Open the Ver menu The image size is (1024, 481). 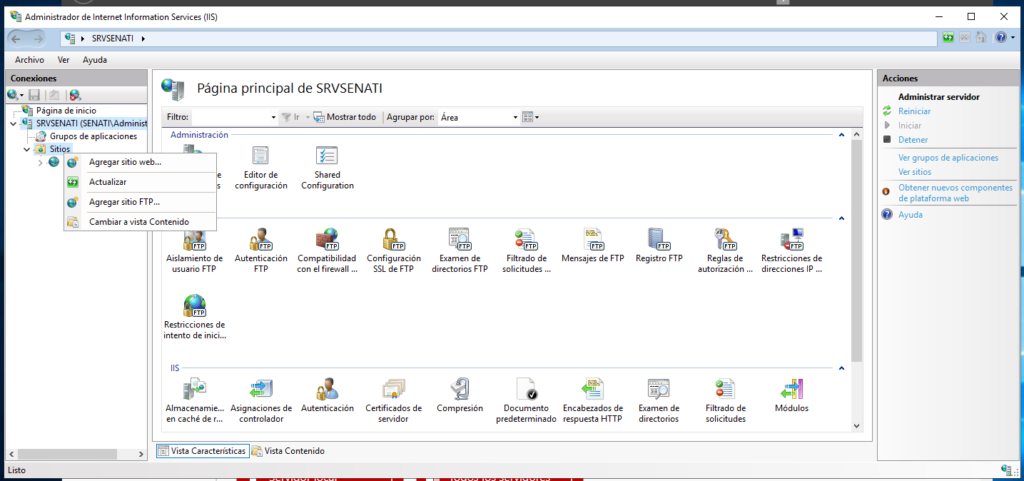tap(63, 60)
